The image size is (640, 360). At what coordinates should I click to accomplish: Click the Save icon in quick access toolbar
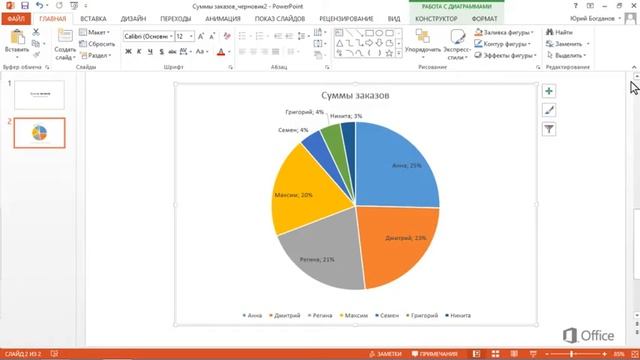click(25, 6)
